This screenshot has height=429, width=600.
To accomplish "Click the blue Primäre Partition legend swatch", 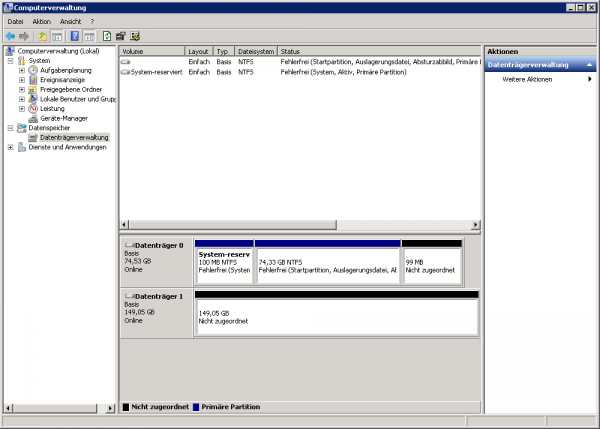I will (194, 407).
